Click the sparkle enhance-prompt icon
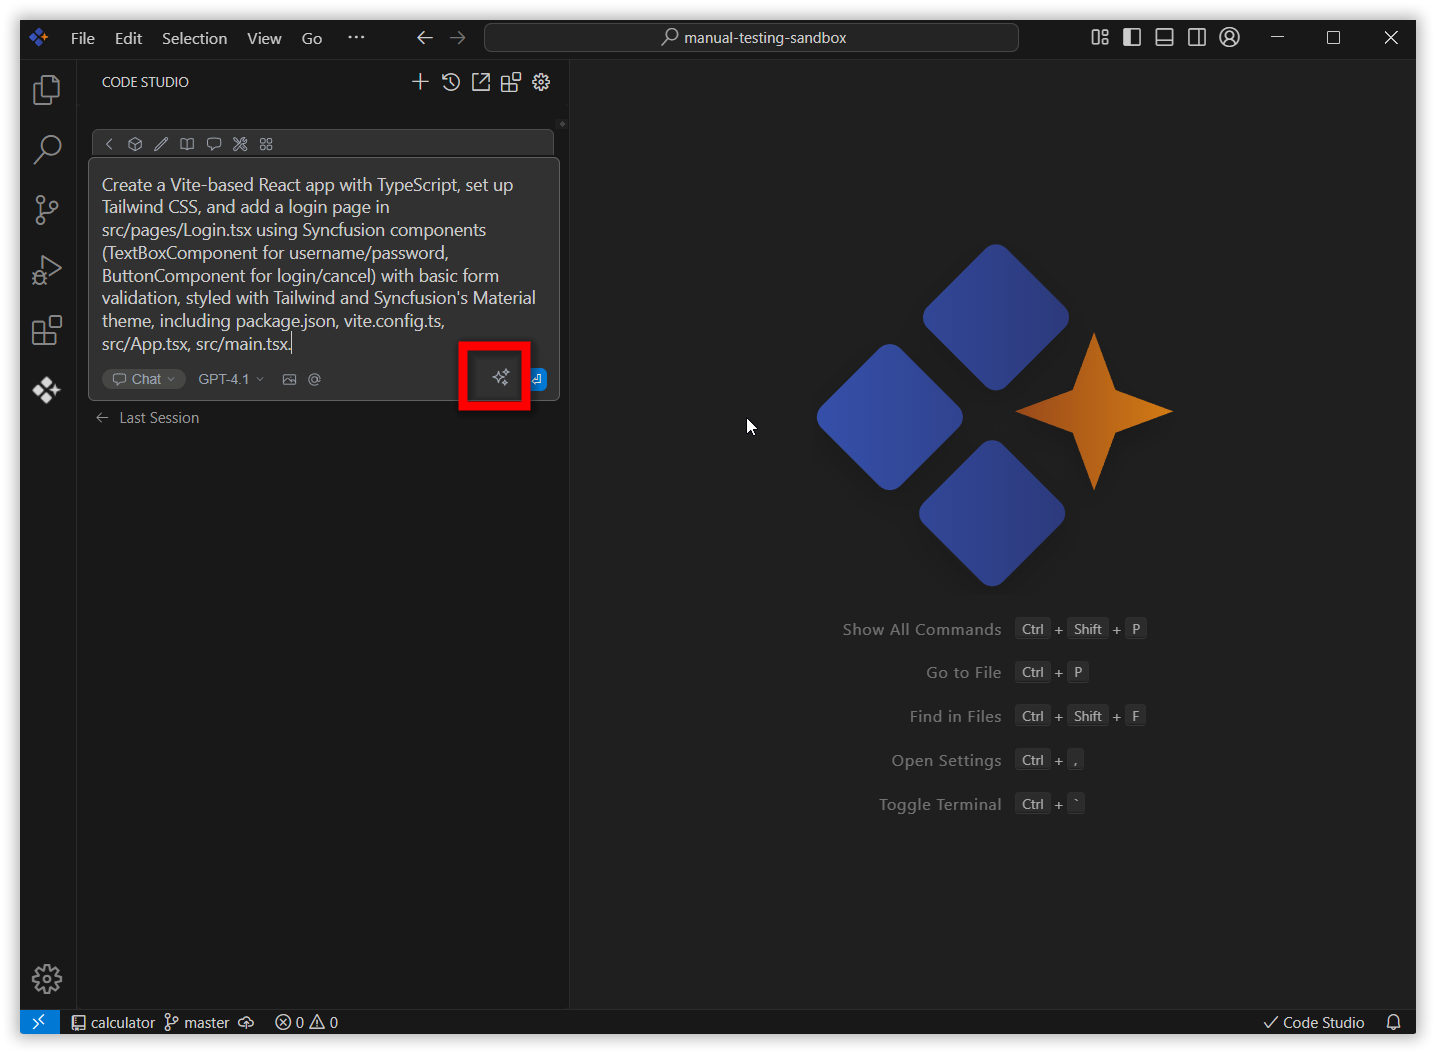The image size is (1436, 1054). [x=501, y=377]
